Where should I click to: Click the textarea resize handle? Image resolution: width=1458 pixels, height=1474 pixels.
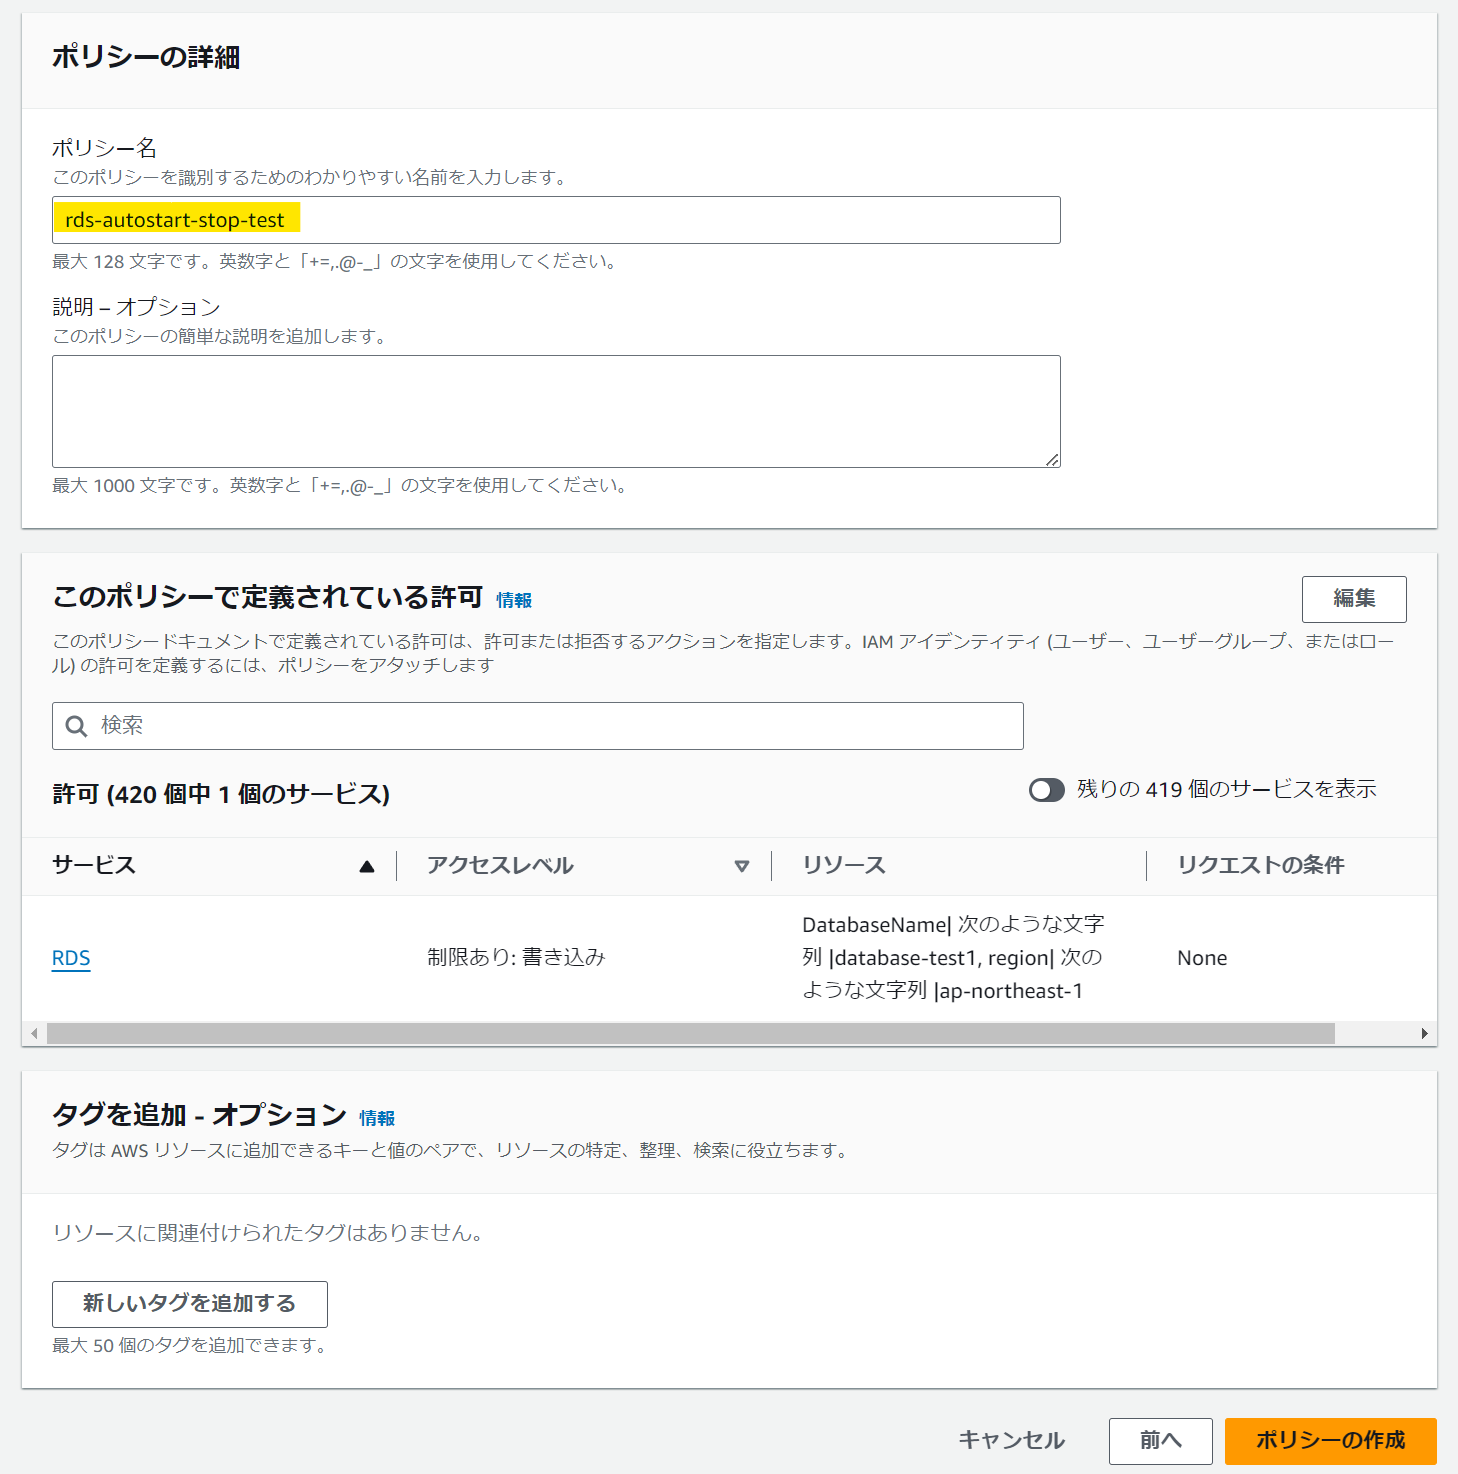(x=1053, y=459)
